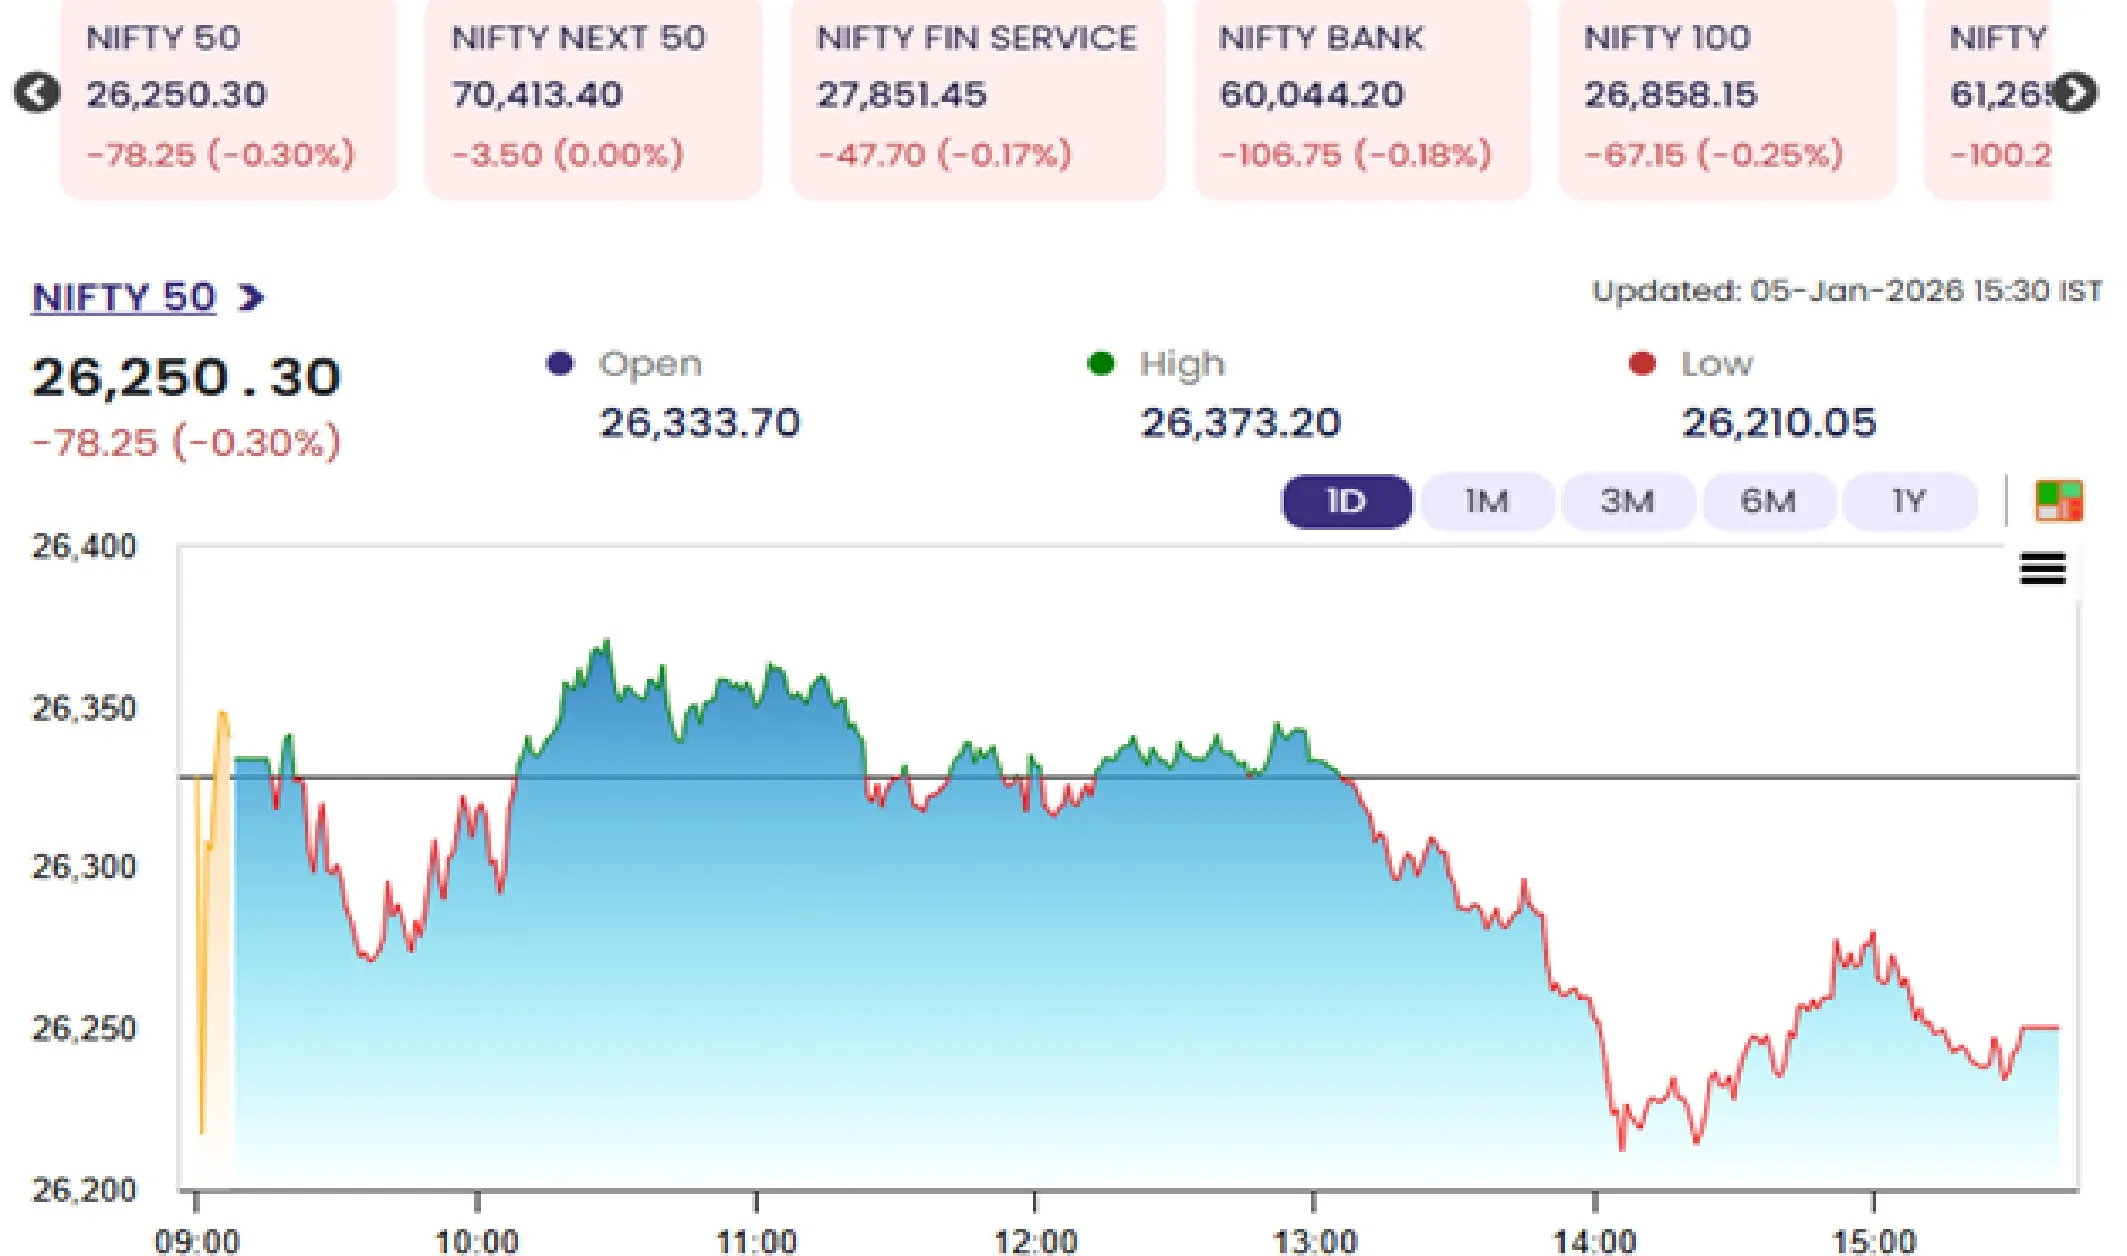The image size is (2127, 1256).
Task: Select the NIFTY 50 card in carousel
Action: point(228,97)
